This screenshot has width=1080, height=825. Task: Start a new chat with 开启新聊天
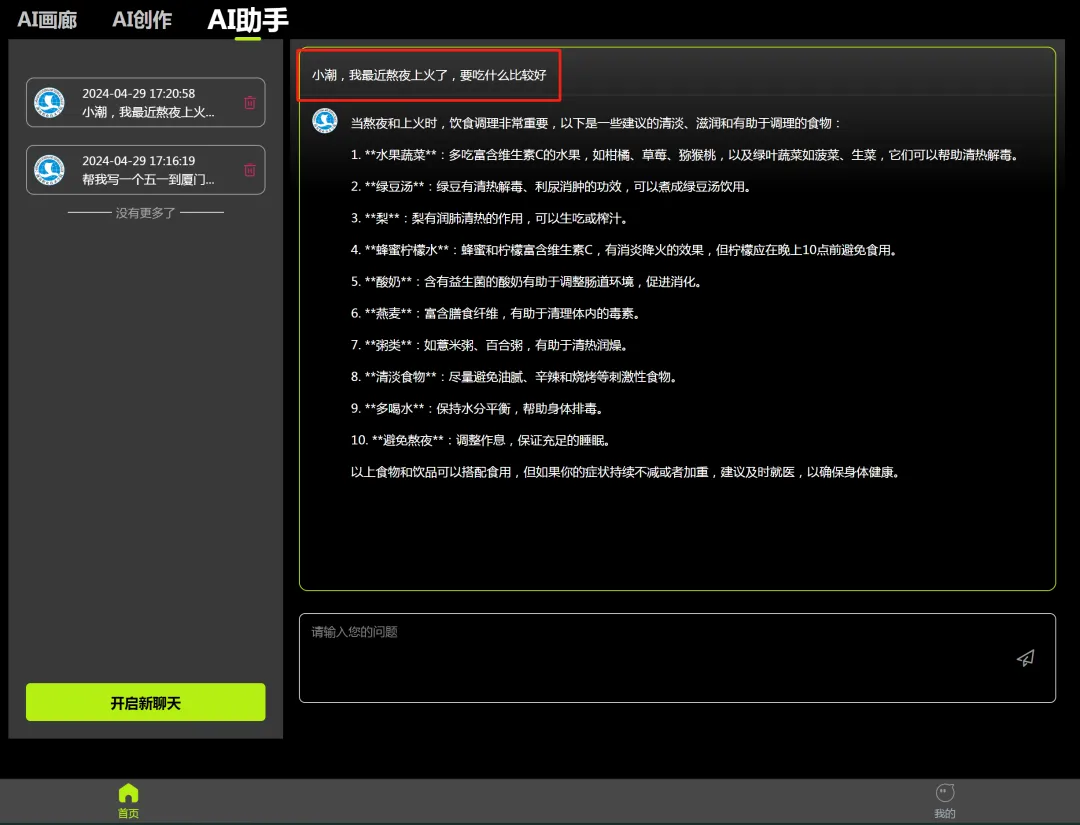pyautogui.click(x=146, y=703)
